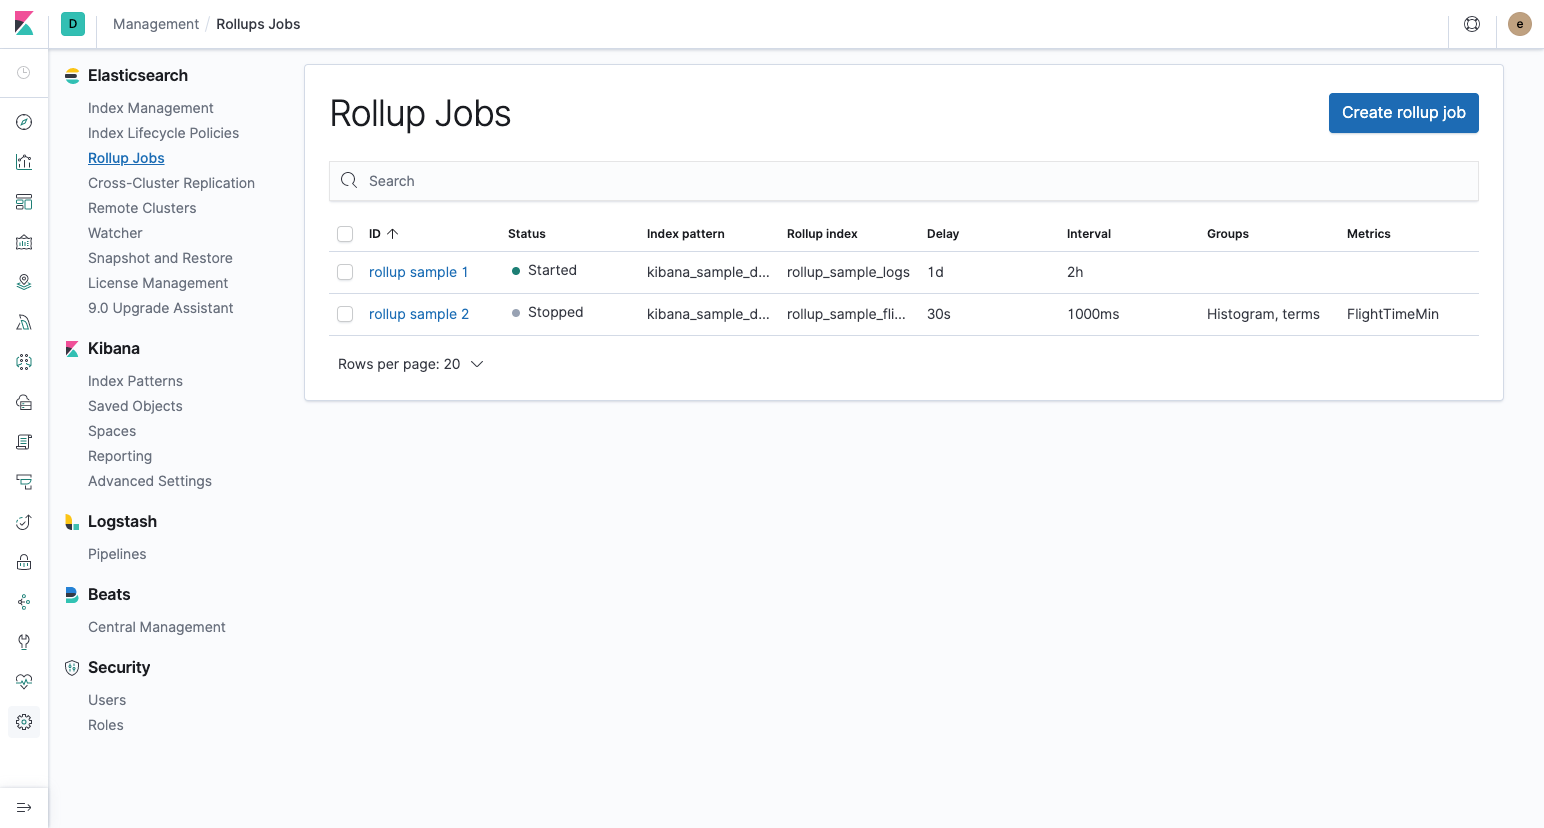Click the Stack Management gear icon

click(x=24, y=721)
